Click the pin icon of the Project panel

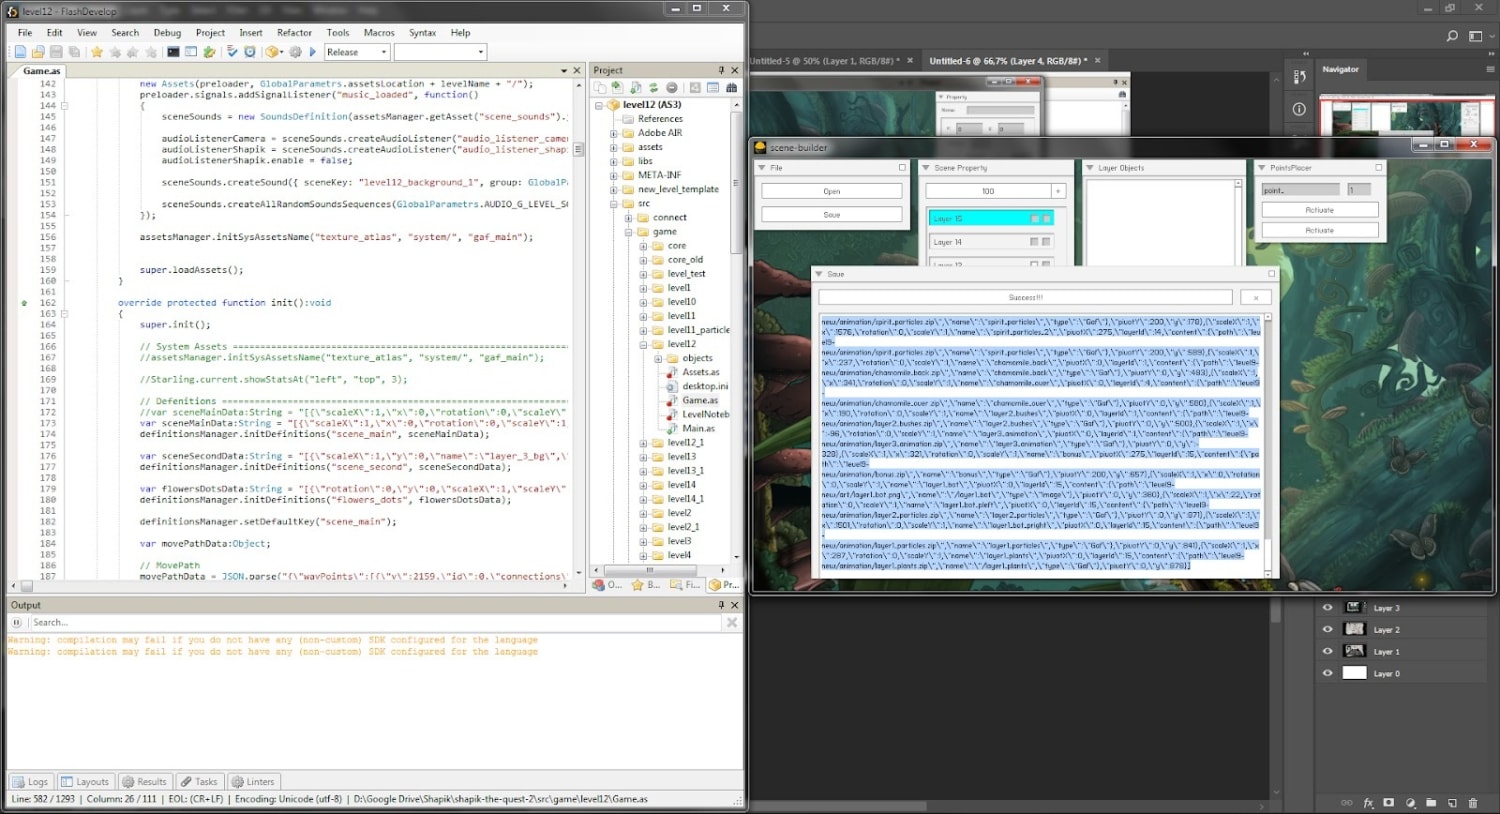tap(721, 70)
